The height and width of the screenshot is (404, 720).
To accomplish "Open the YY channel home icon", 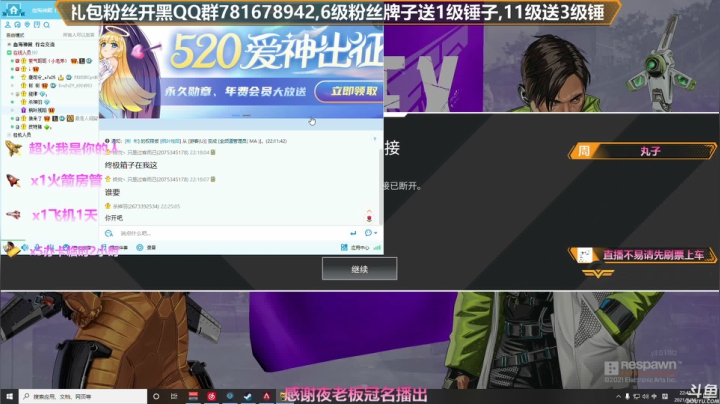I will point(13,10).
